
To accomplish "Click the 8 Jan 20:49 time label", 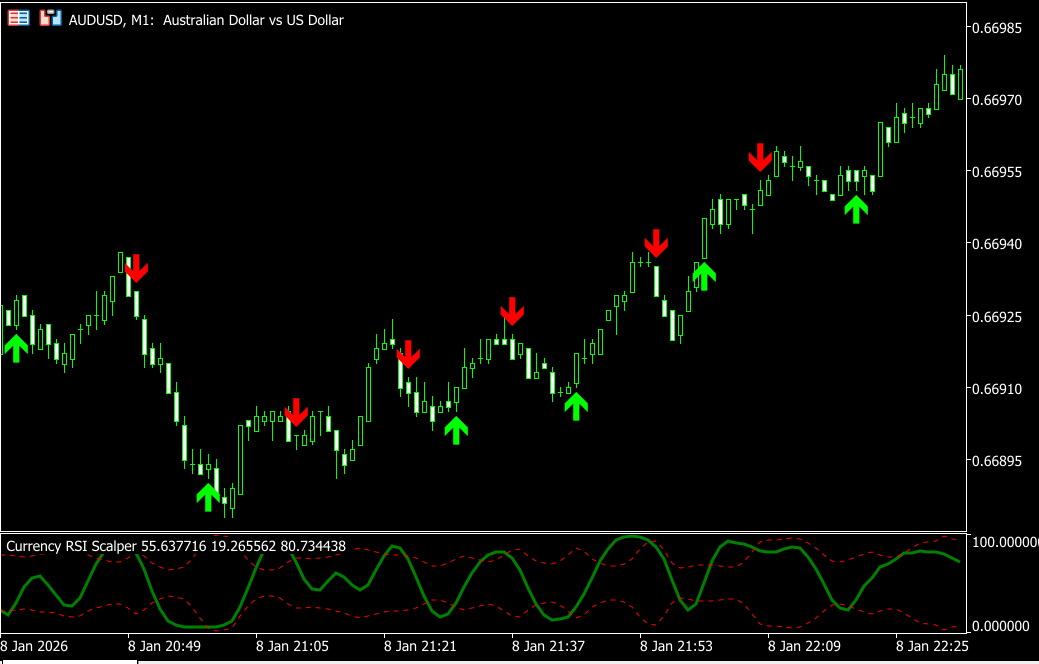I will point(165,646).
